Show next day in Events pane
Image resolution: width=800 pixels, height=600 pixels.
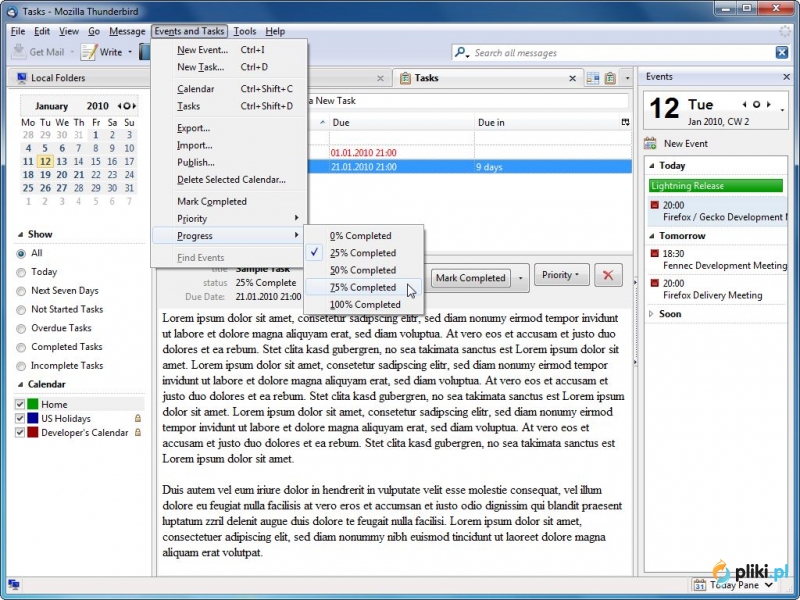769,105
